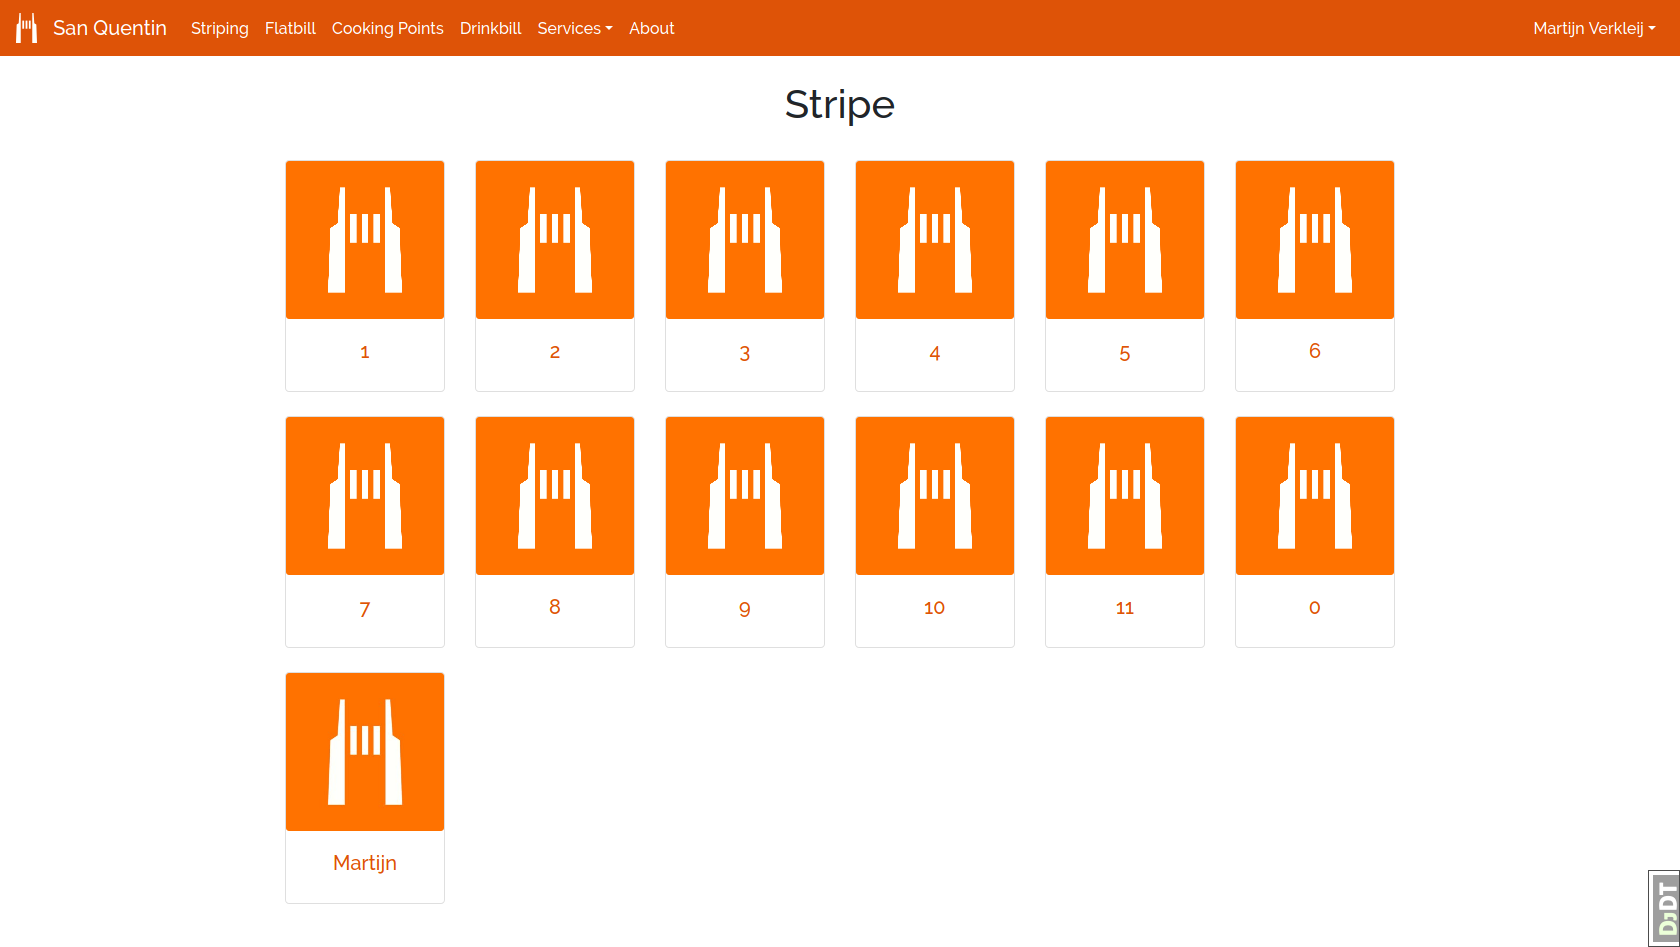Click the tower icon above number 1

pyautogui.click(x=365, y=240)
